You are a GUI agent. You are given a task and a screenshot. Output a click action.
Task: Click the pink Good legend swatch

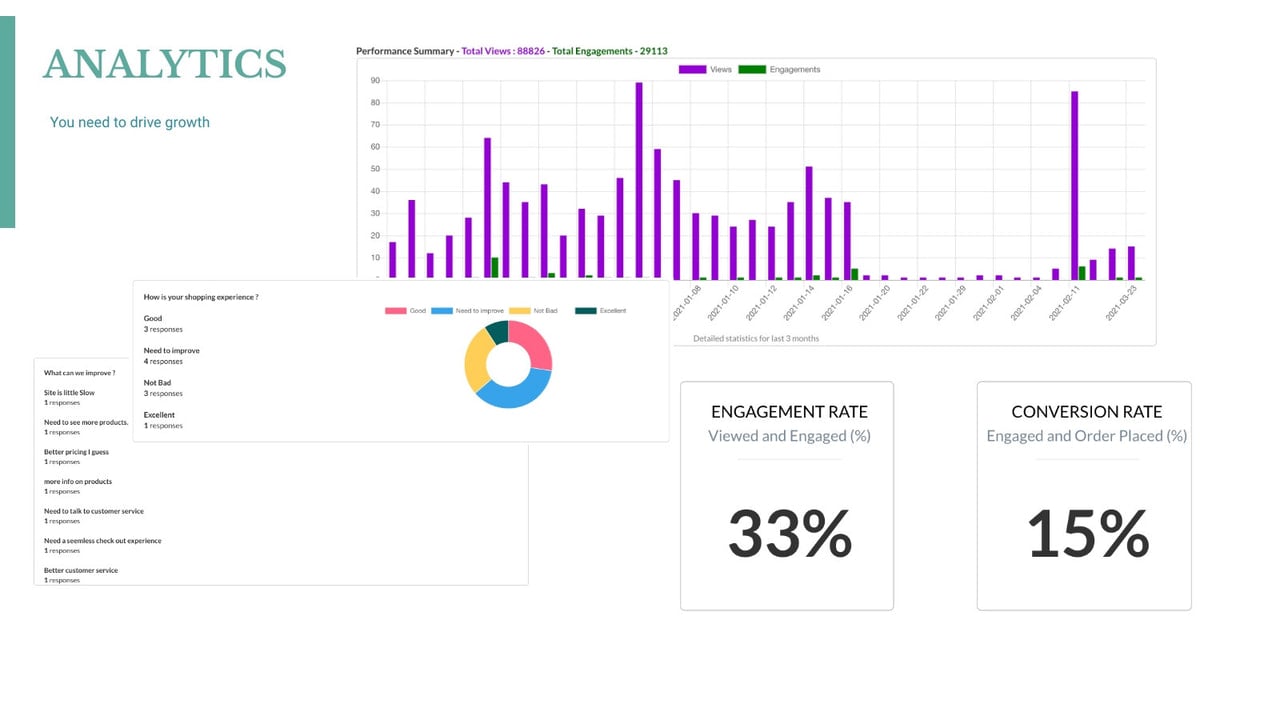point(396,311)
